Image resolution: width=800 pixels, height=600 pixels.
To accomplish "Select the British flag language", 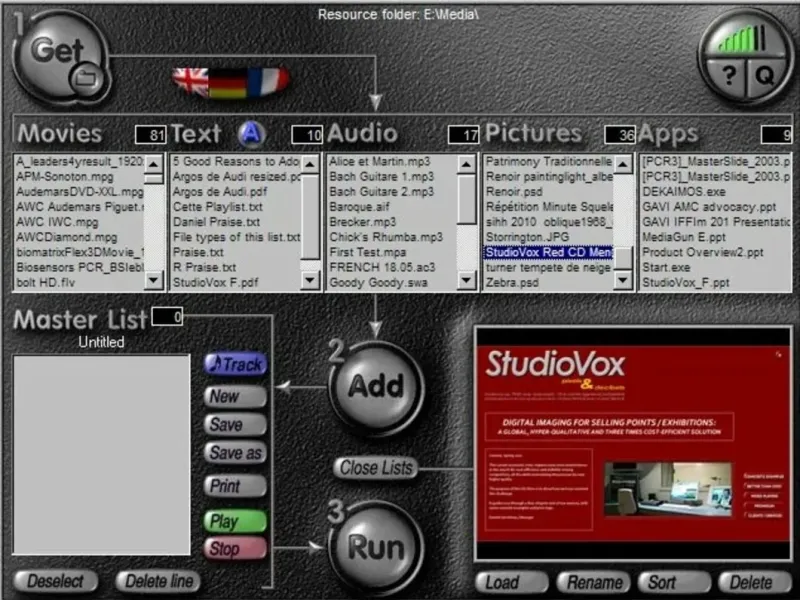I will 190,81.
